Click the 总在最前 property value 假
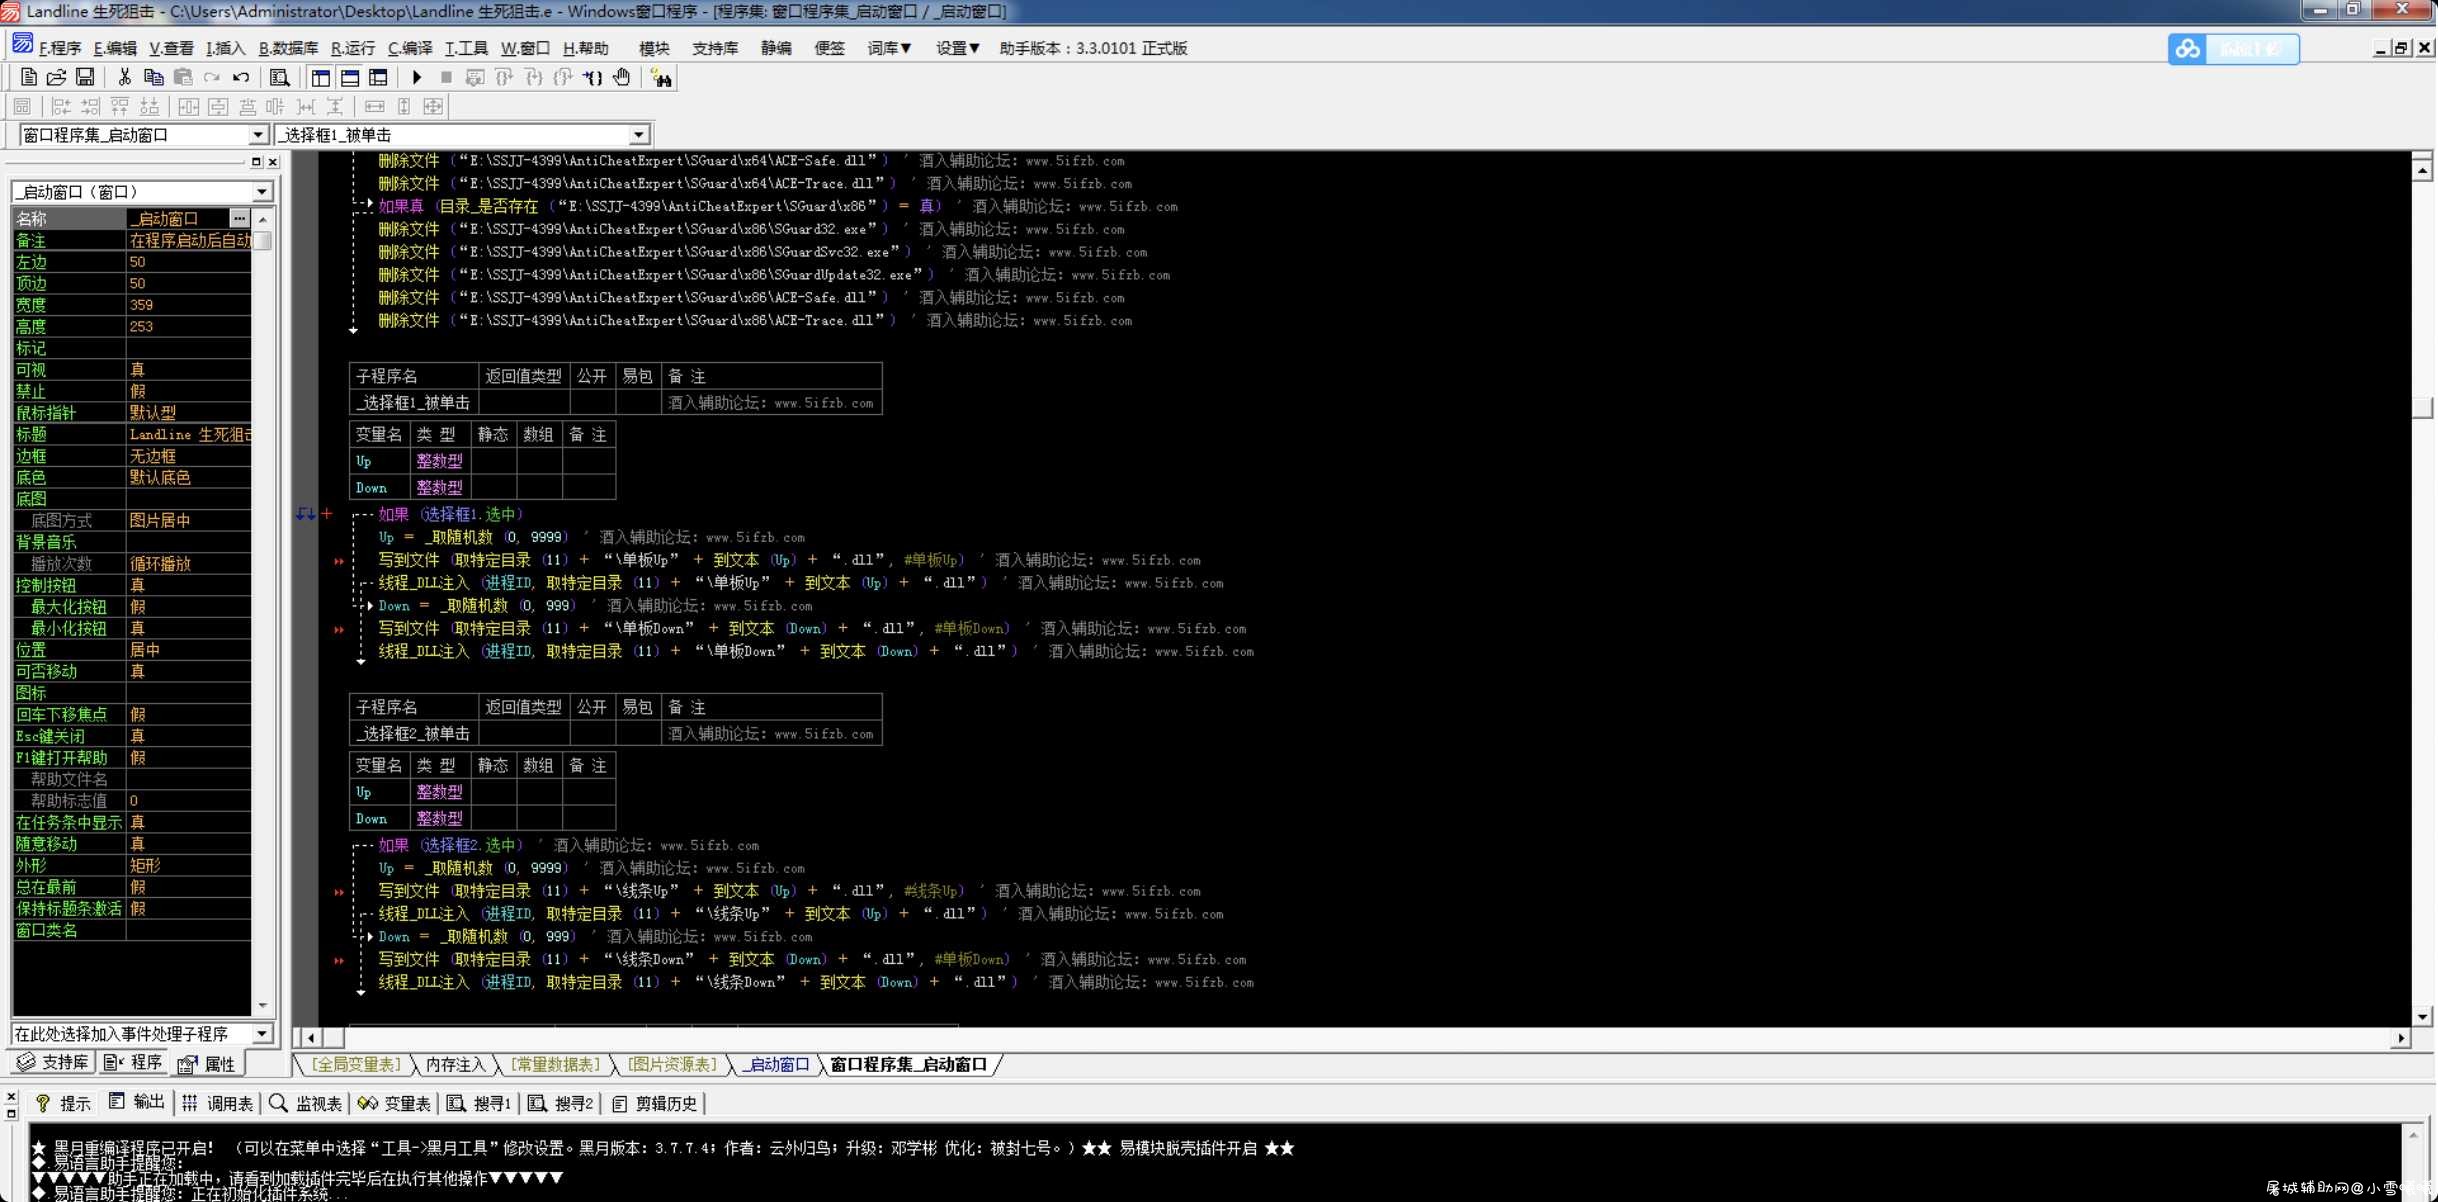 click(x=188, y=887)
